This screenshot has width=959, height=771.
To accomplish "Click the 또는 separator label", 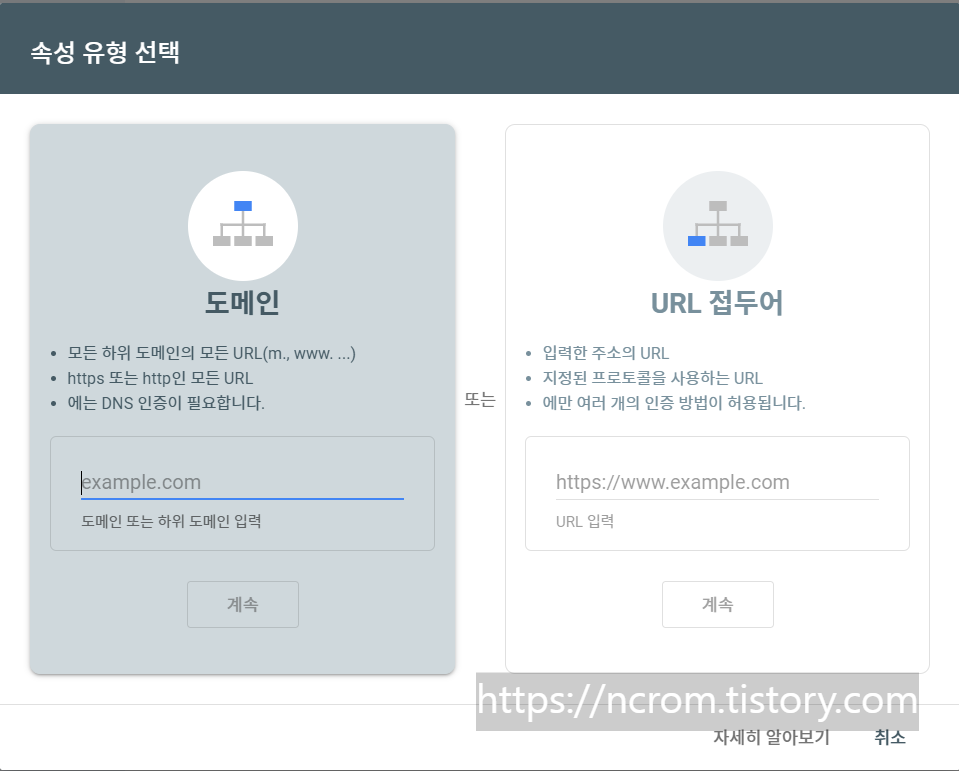I will pos(480,400).
